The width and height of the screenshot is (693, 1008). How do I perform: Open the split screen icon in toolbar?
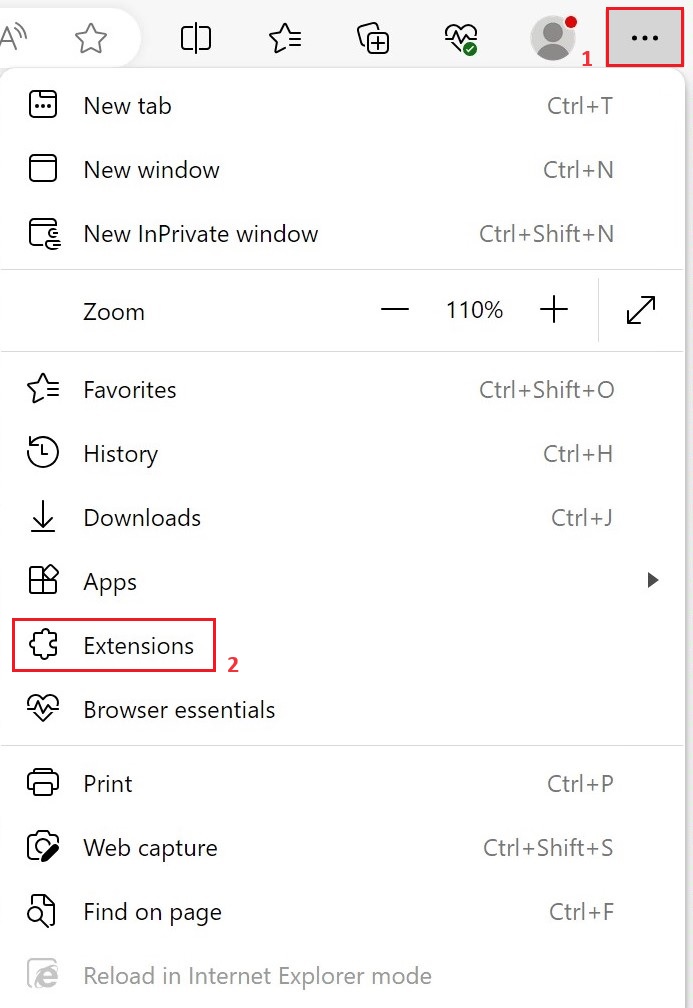pos(196,38)
